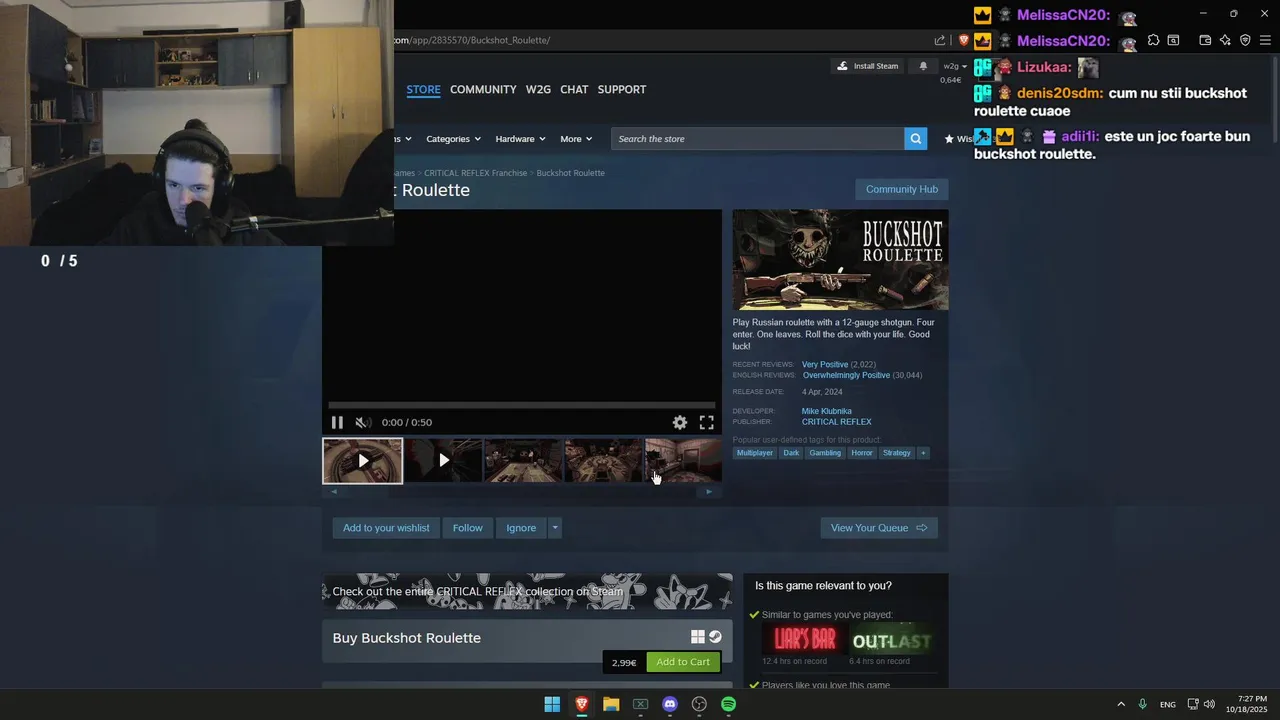Click the Buckshot Roulette header capsule image
Image resolution: width=1280 pixels, height=720 pixels.
point(840,260)
